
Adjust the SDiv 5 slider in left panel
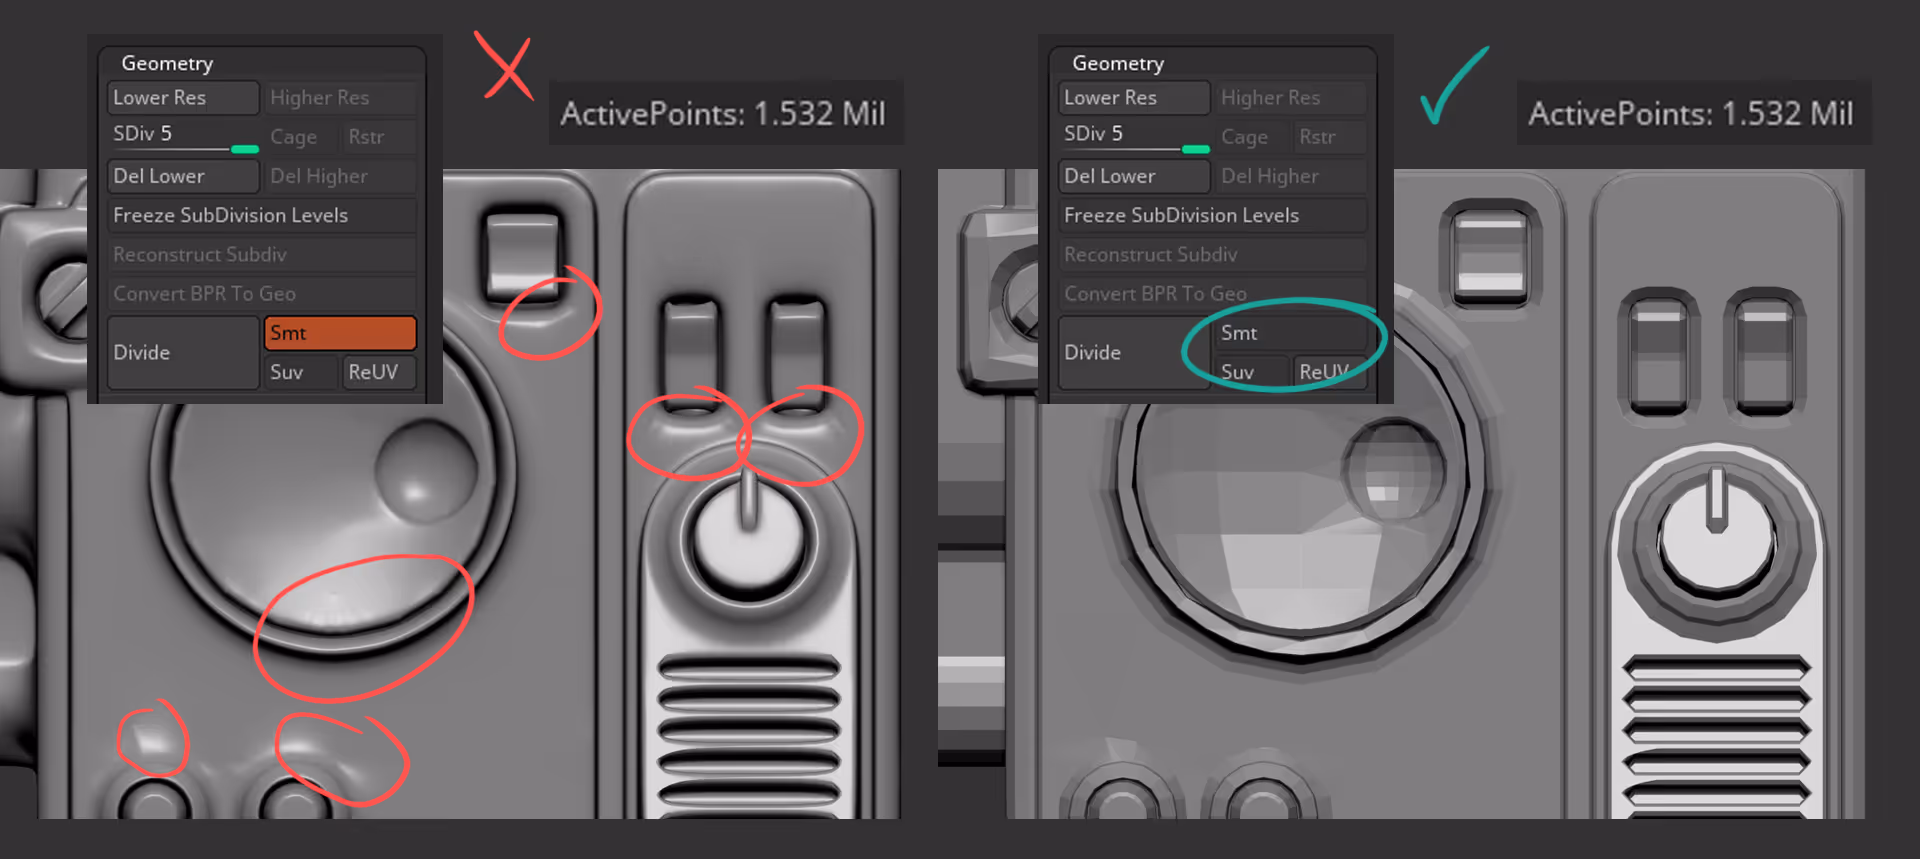[183, 137]
